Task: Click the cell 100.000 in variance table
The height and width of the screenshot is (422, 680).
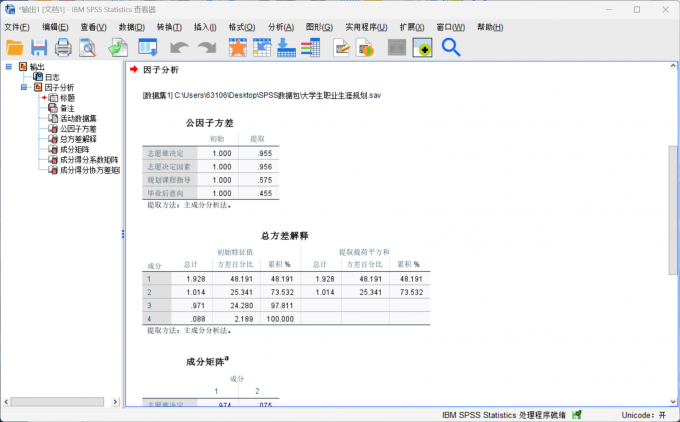Action: (280, 319)
